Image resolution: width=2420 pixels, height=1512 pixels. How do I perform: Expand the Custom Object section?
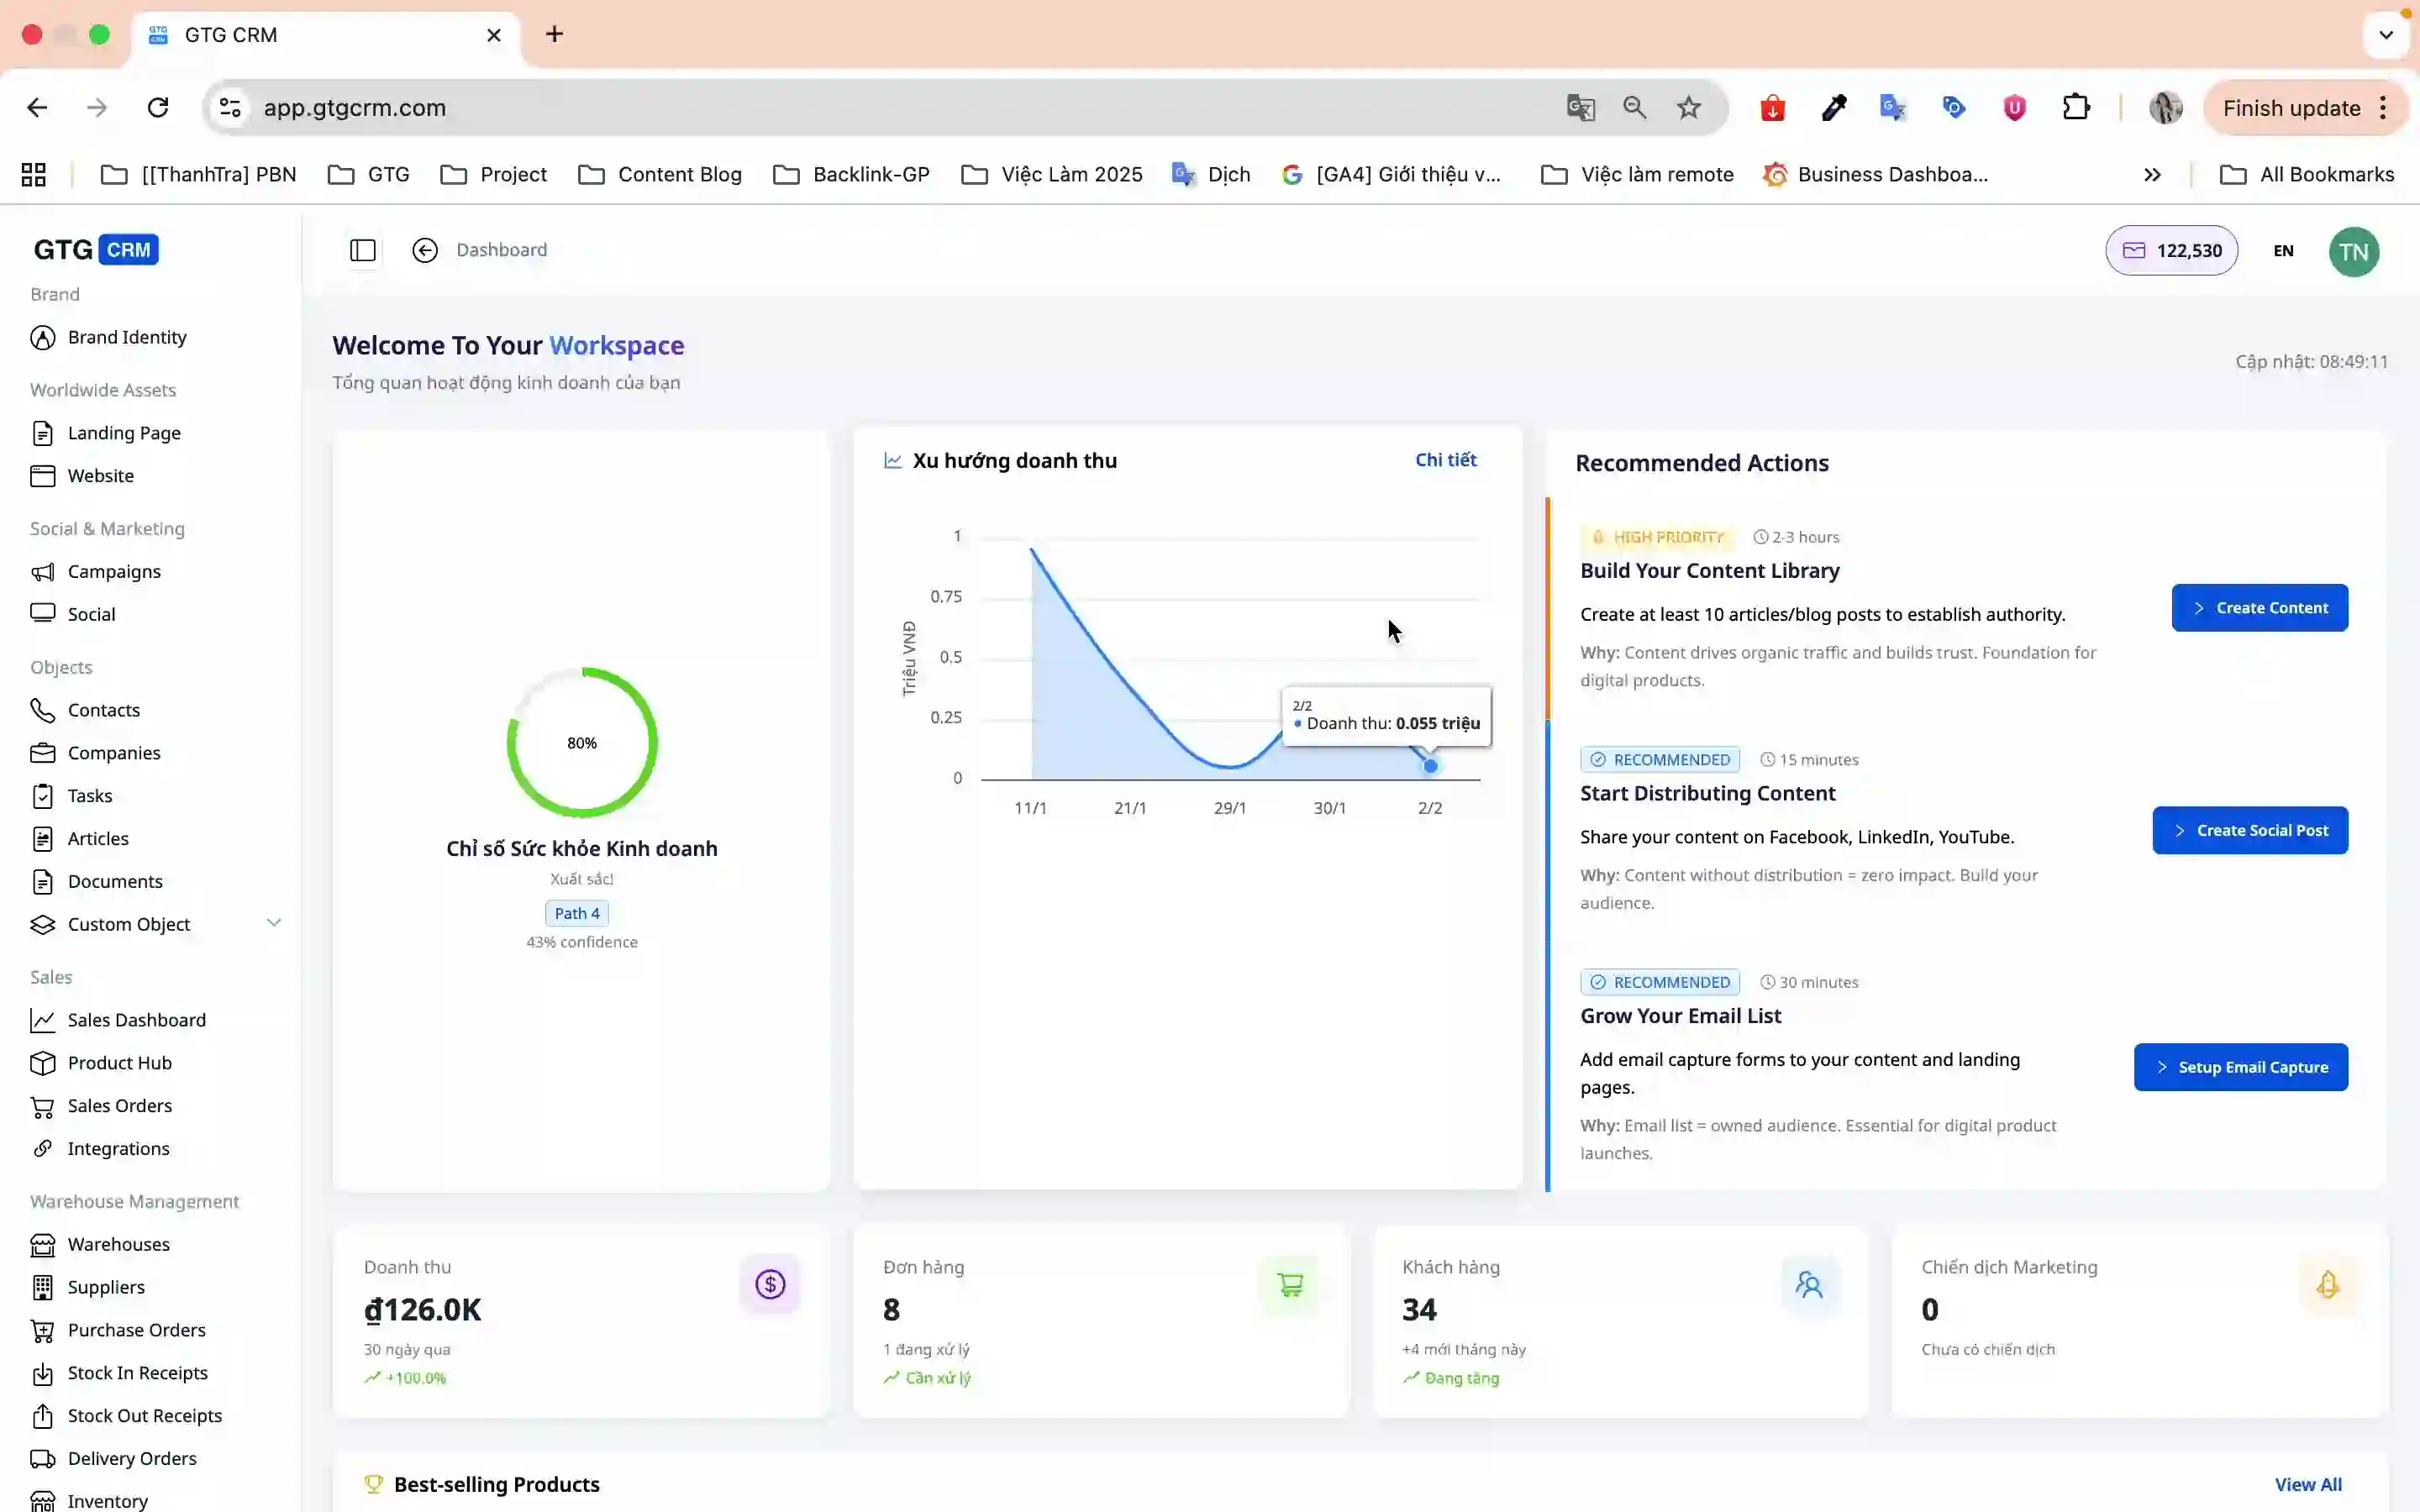(x=274, y=922)
